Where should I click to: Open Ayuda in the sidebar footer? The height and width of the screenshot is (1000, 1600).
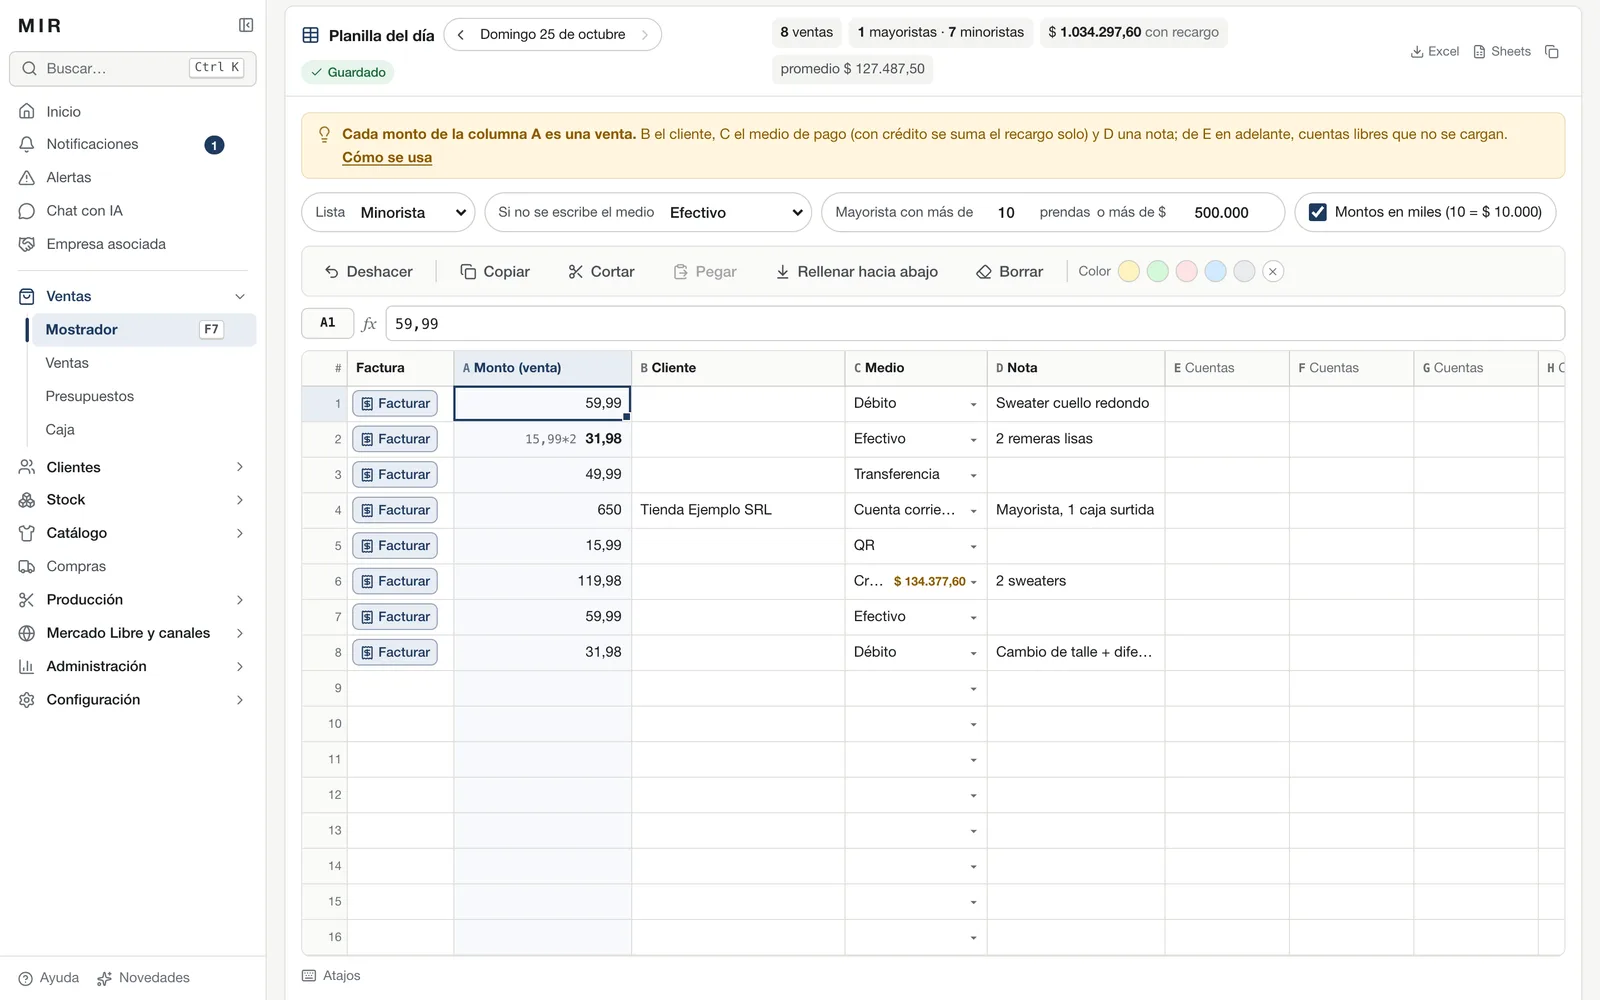coord(49,978)
